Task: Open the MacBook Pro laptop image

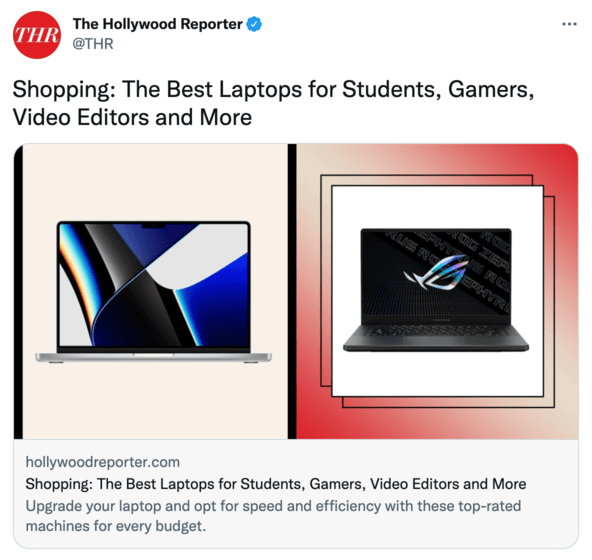Action: pos(153,292)
